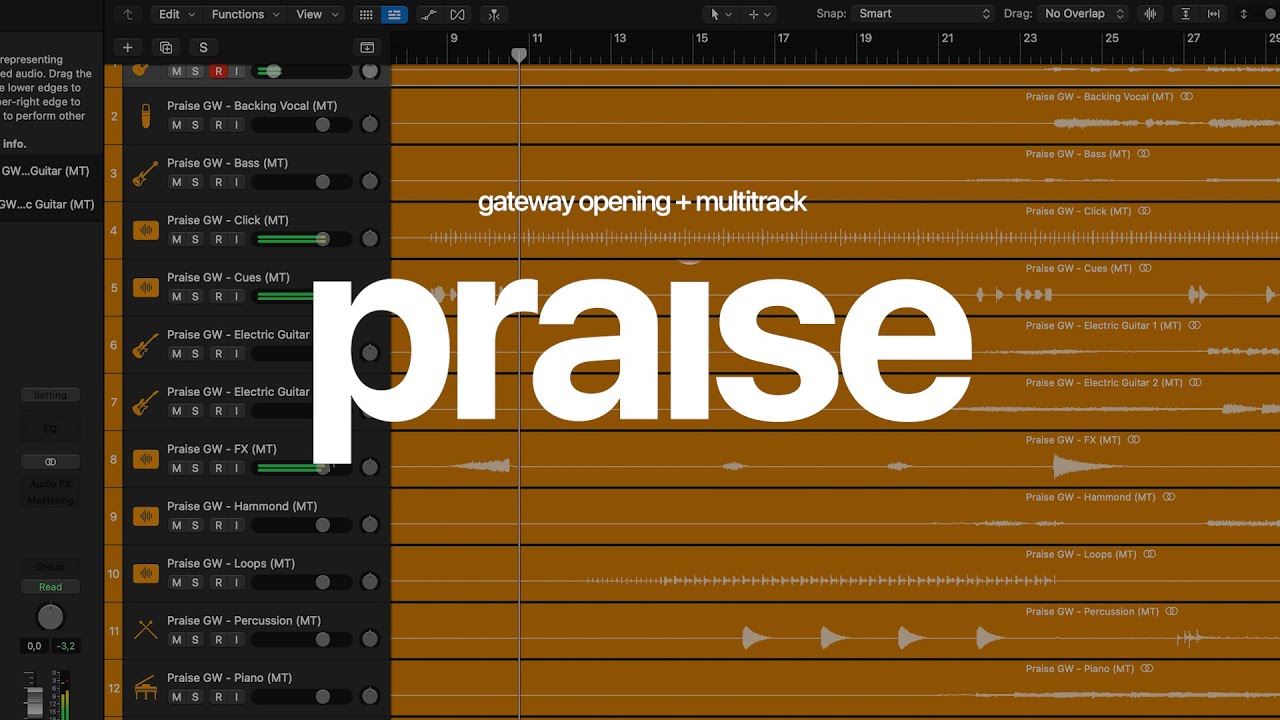The image size is (1280, 720).
Task: Solo the Bass track
Action: click(195, 182)
